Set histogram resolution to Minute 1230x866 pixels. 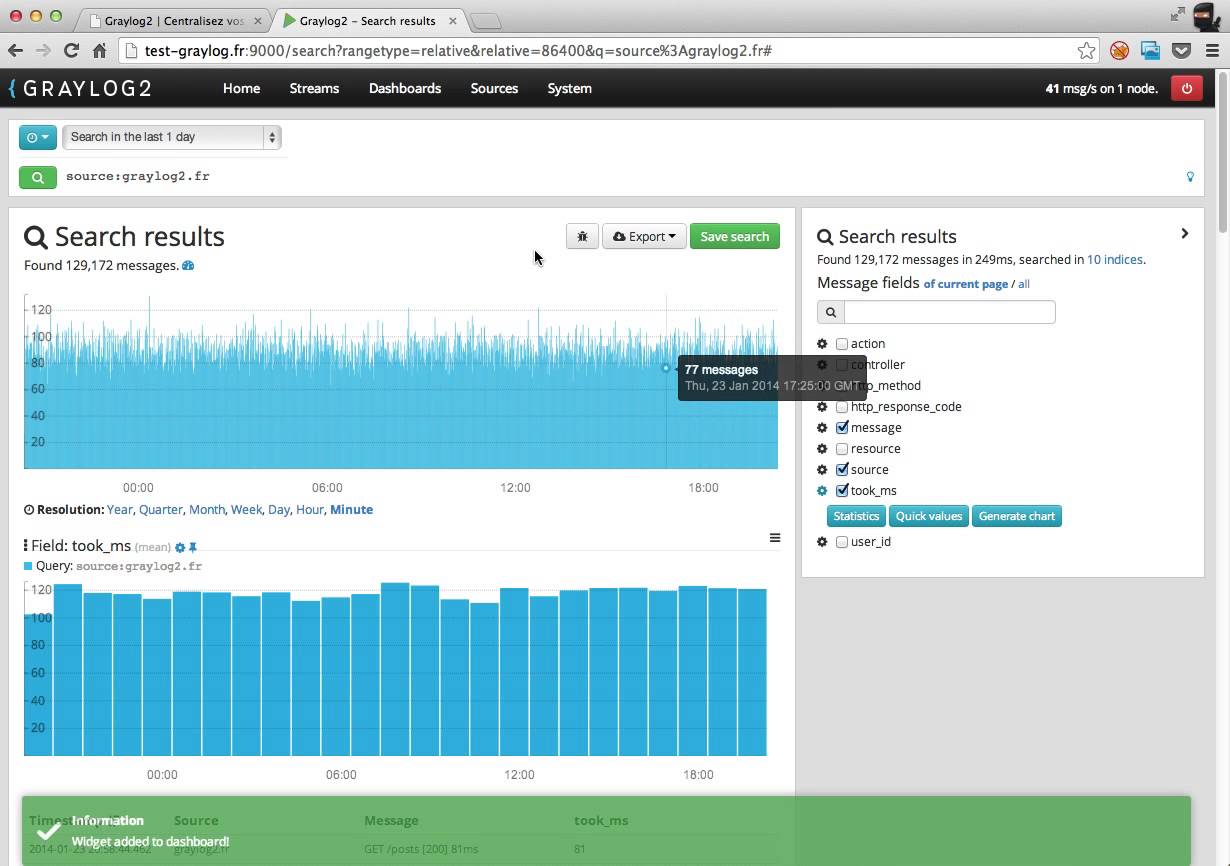point(351,510)
